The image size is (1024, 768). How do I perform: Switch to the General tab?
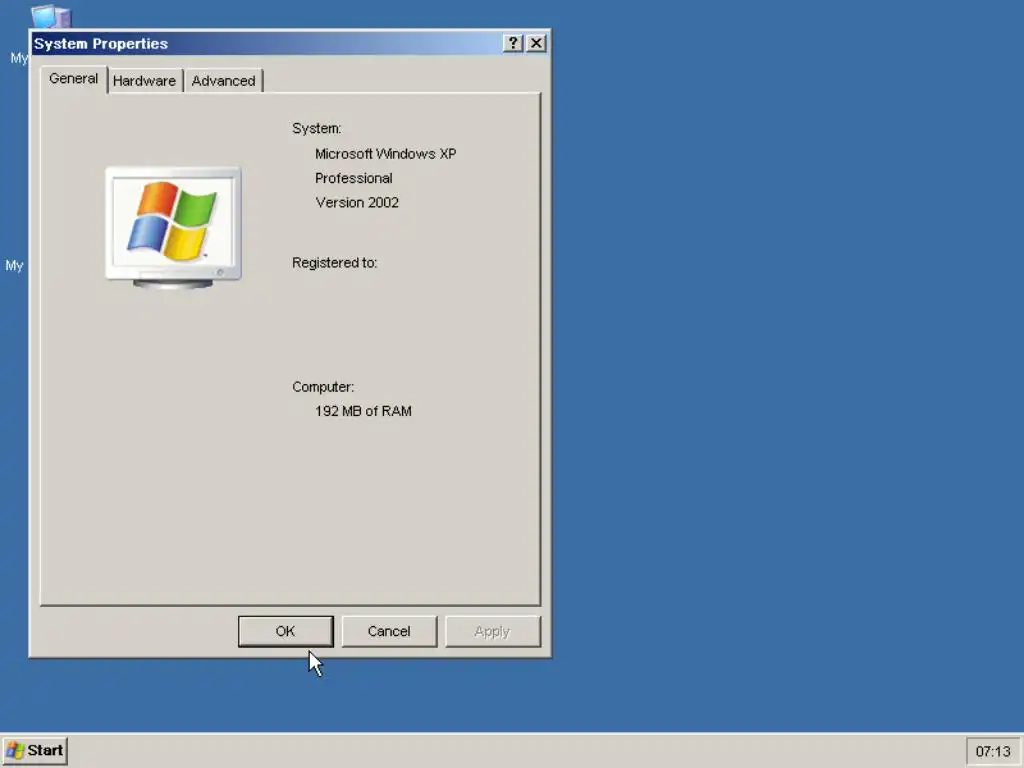(x=73, y=79)
